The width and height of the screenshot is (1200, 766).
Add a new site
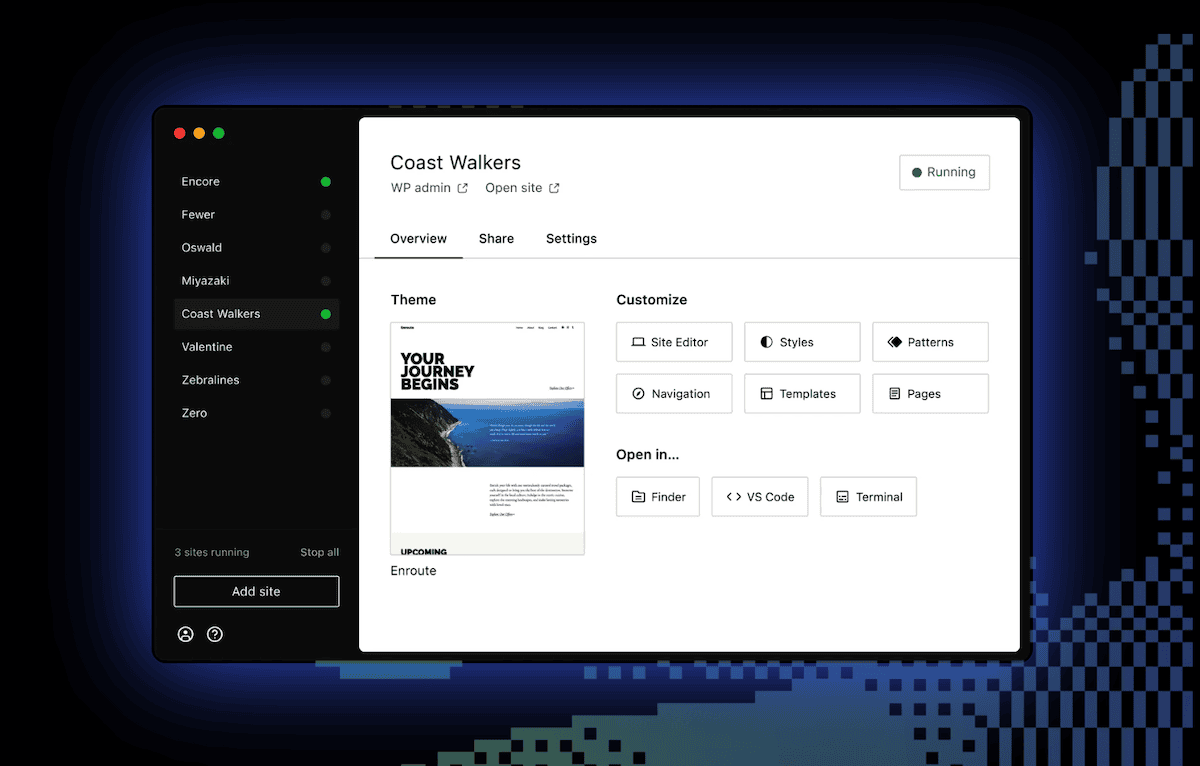coord(256,591)
